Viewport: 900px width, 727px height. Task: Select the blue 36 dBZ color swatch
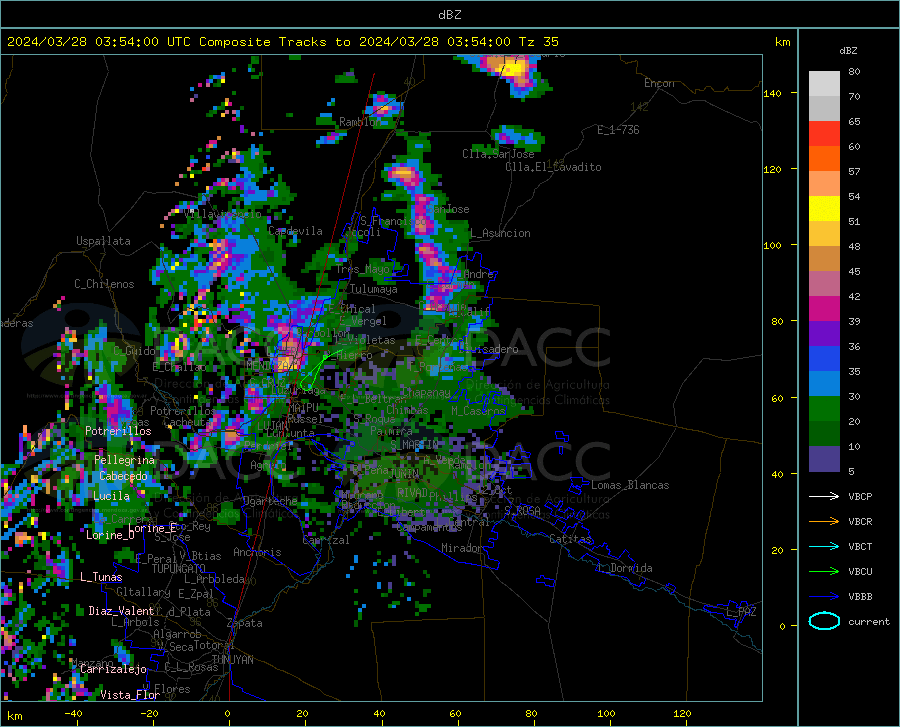(824, 359)
